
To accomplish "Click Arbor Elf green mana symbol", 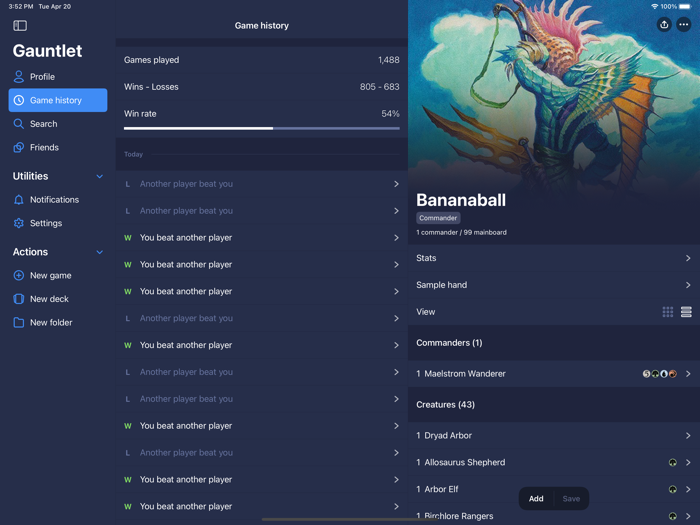I will click(x=672, y=489).
